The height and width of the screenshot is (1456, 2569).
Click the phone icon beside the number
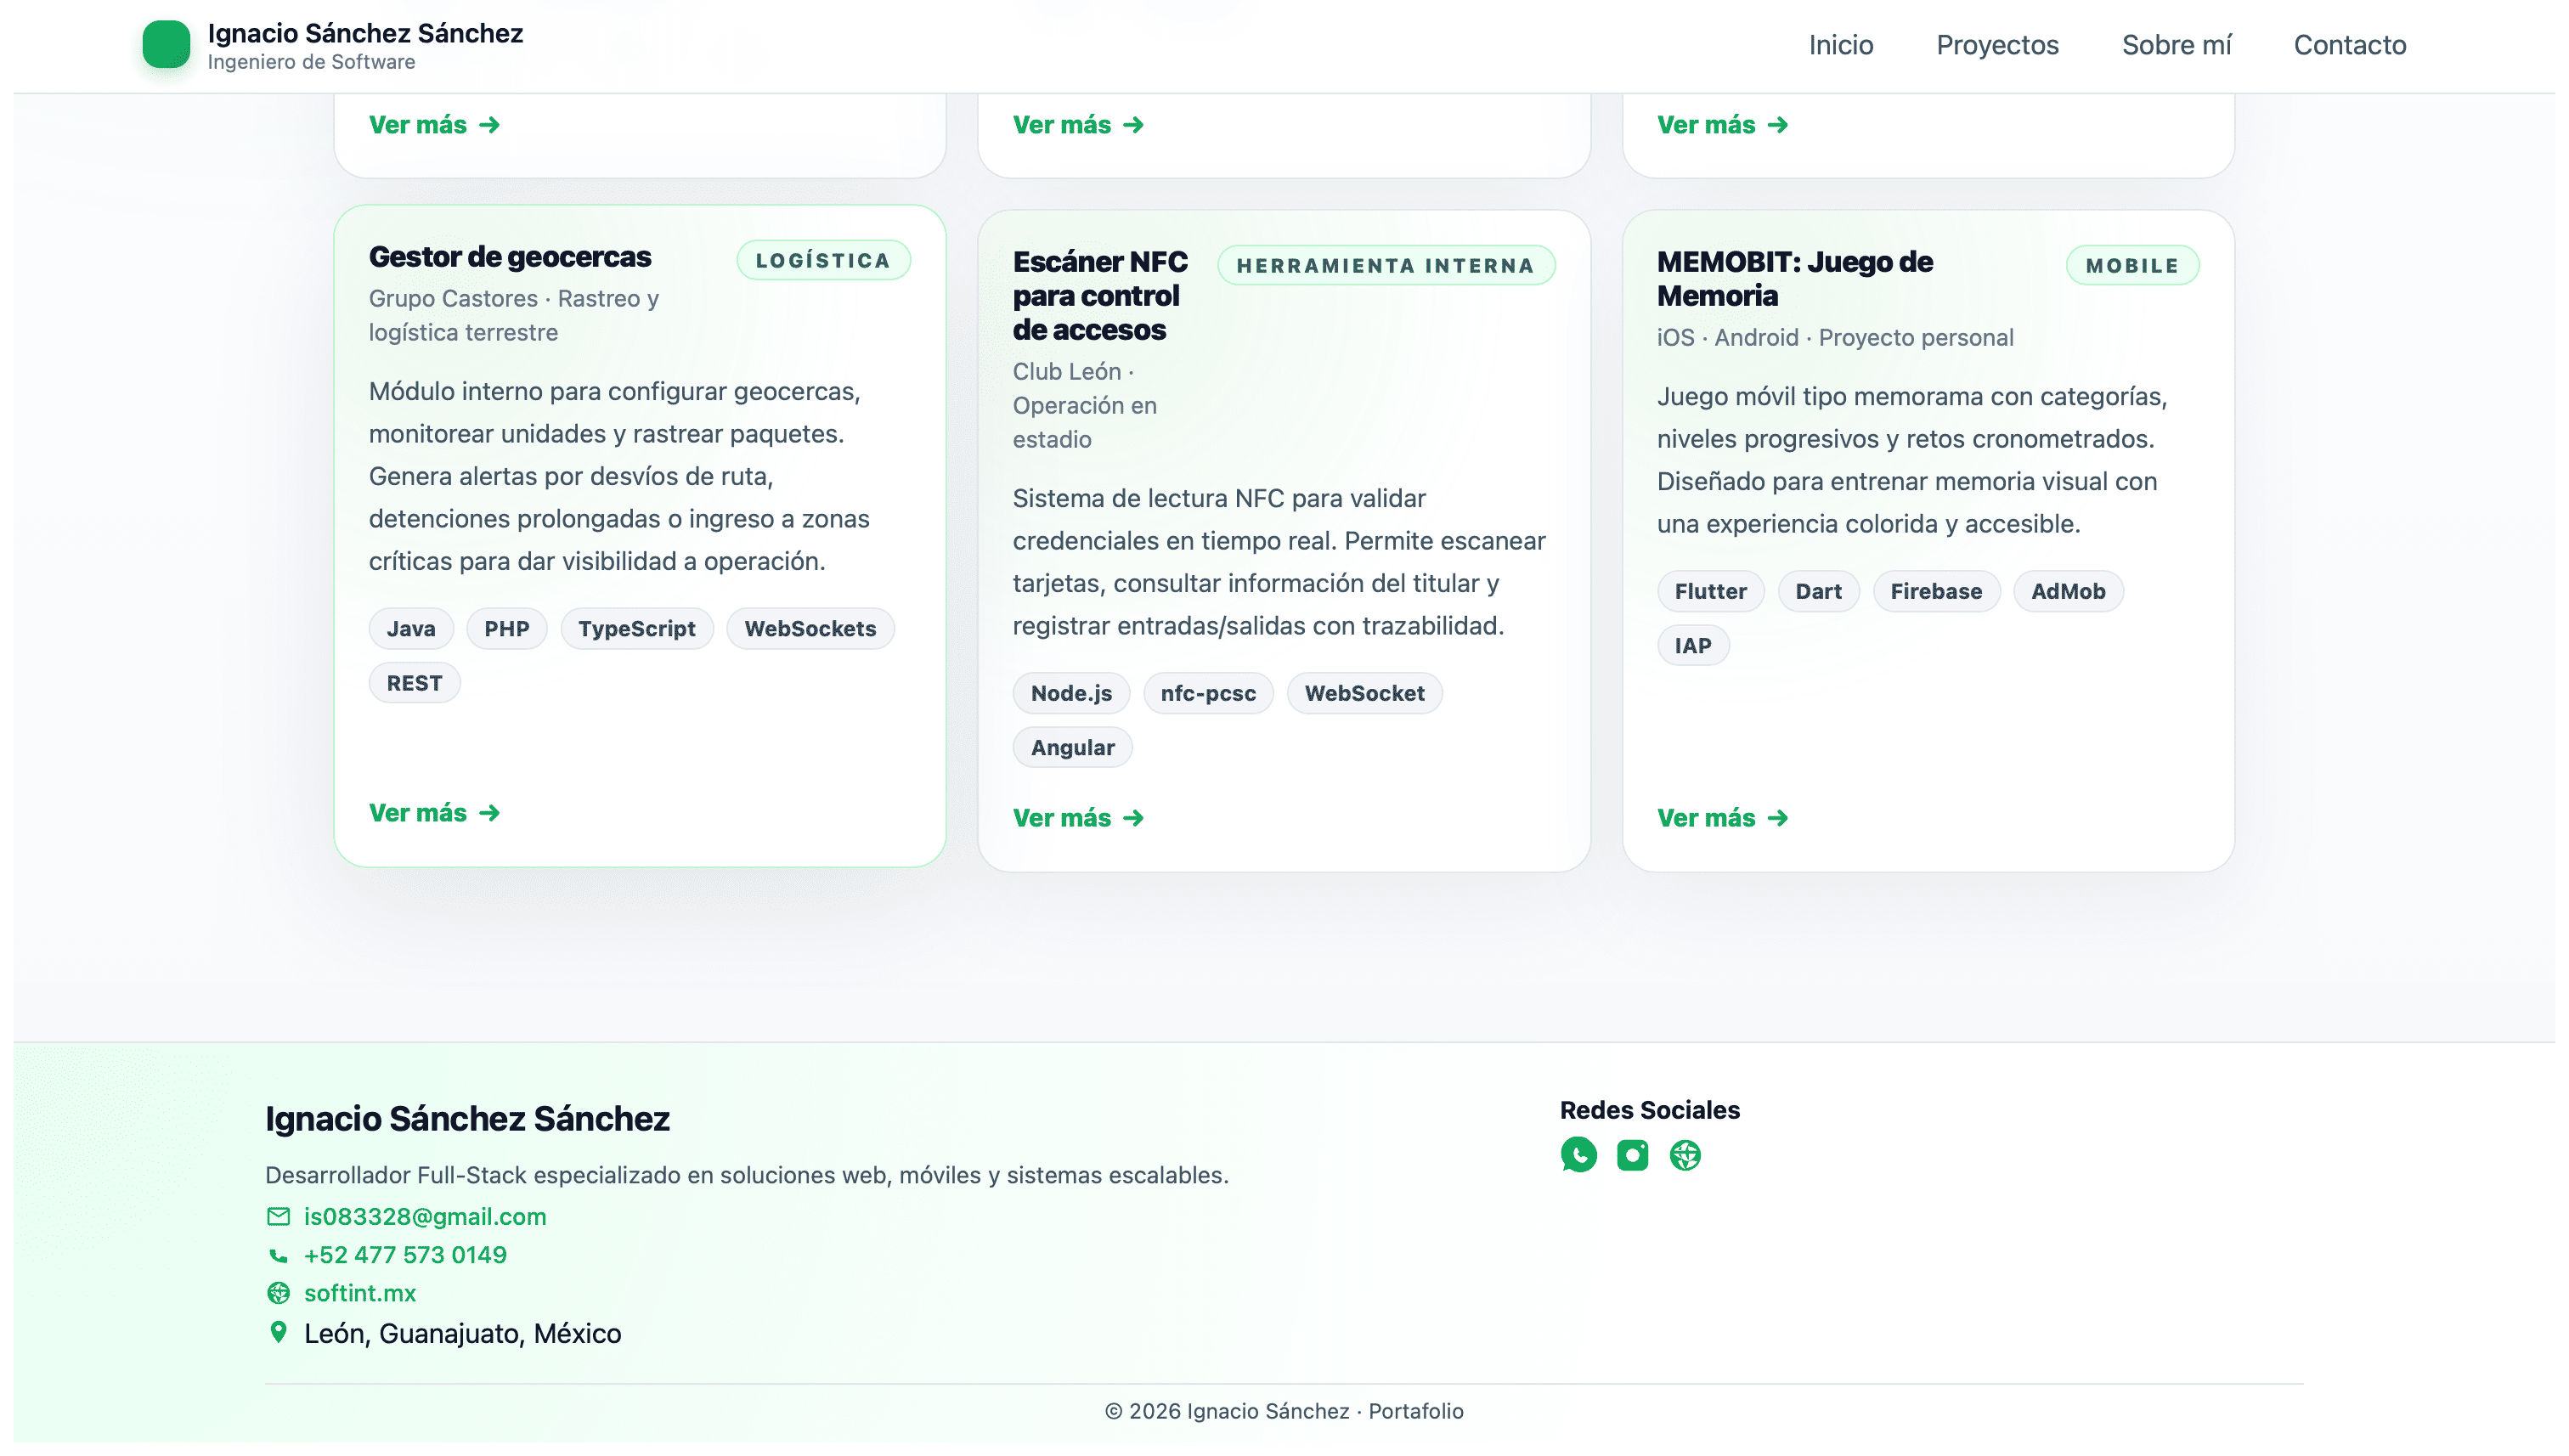278,1255
